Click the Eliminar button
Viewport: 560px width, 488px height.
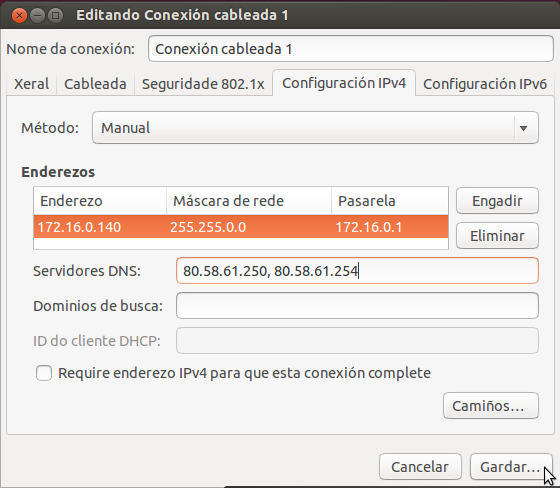pyautogui.click(x=497, y=236)
